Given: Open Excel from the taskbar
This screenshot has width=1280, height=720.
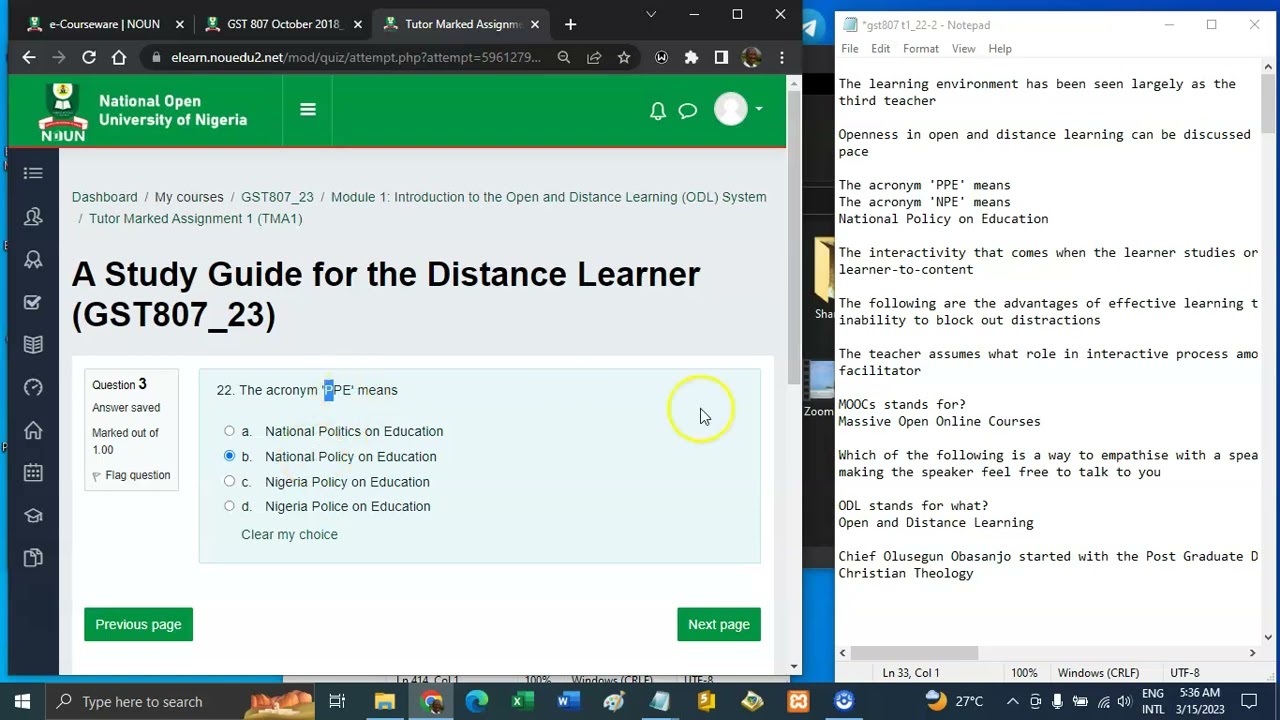Looking at the screenshot, I should 522,701.
